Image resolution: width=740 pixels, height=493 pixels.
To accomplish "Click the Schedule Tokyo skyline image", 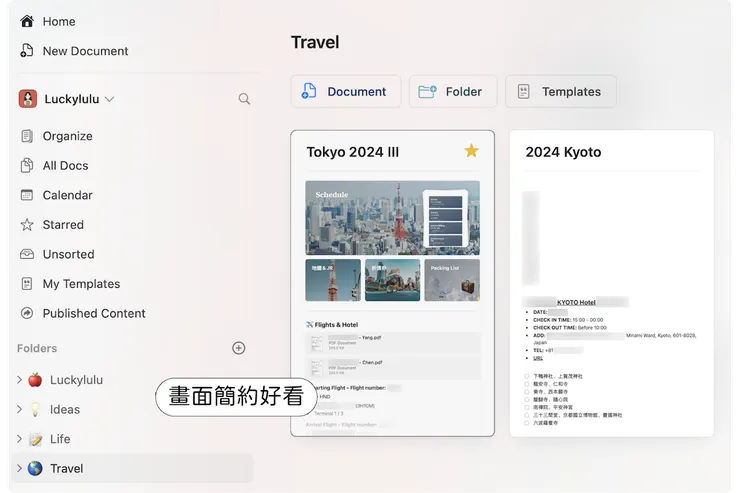I will pyautogui.click(x=392, y=217).
